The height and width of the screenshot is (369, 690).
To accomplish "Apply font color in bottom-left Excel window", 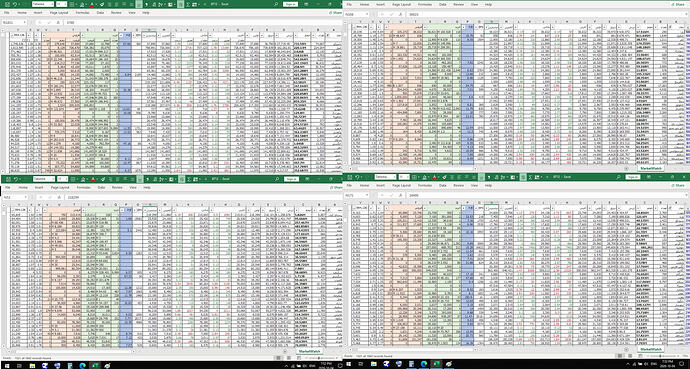I will click(x=93, y=179).
